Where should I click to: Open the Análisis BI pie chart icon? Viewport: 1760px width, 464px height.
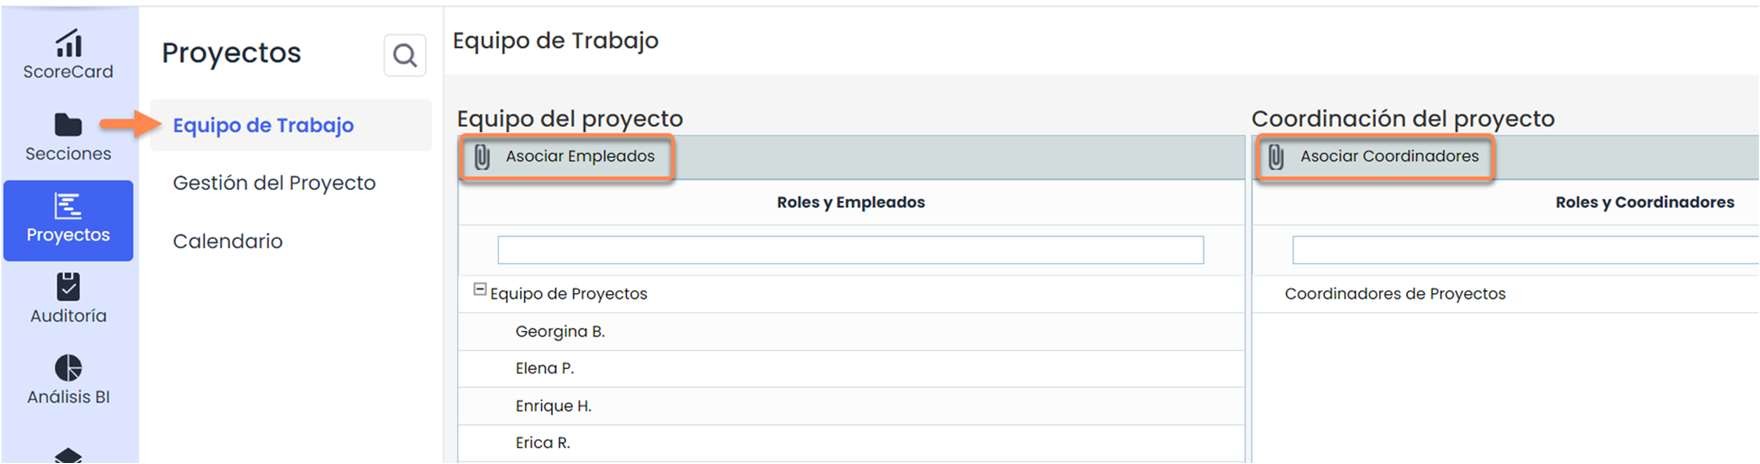tap(68, 368)
